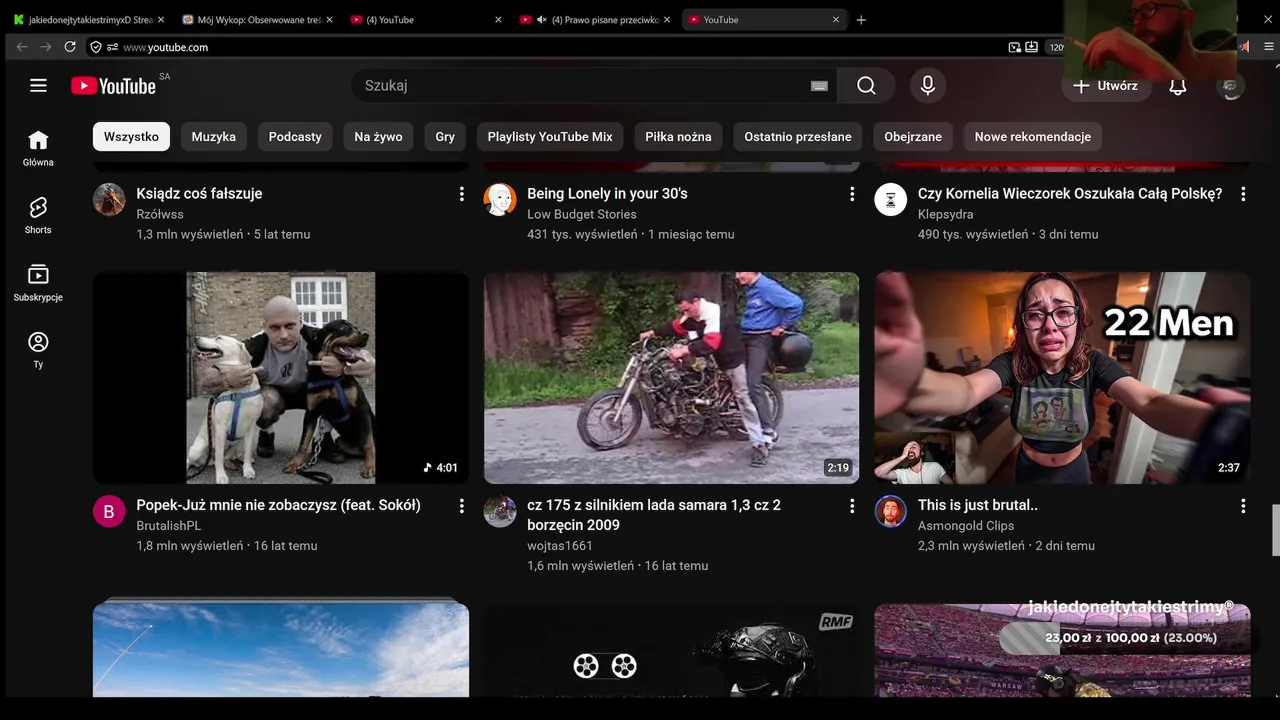Select the Wszystko filter chip
This screenshot has height=720, width=1280.
(131, 136)
